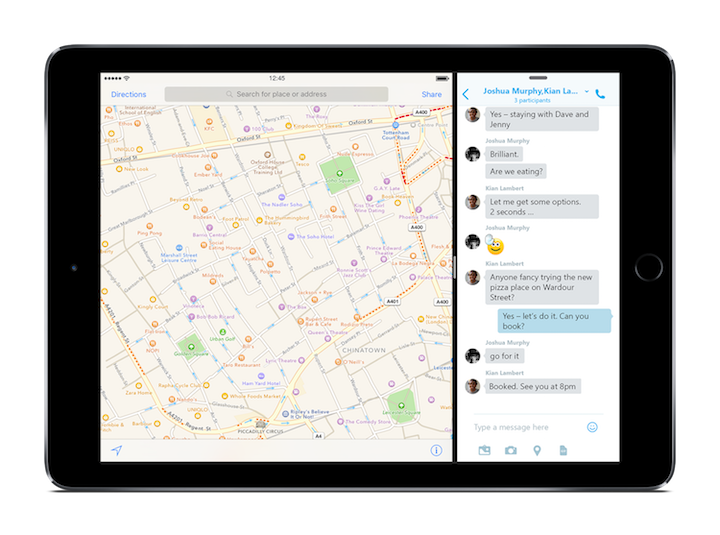Expand the conversation title dropdown arrow
This screenshot has height=535, width=720.
tap(586, 91)
